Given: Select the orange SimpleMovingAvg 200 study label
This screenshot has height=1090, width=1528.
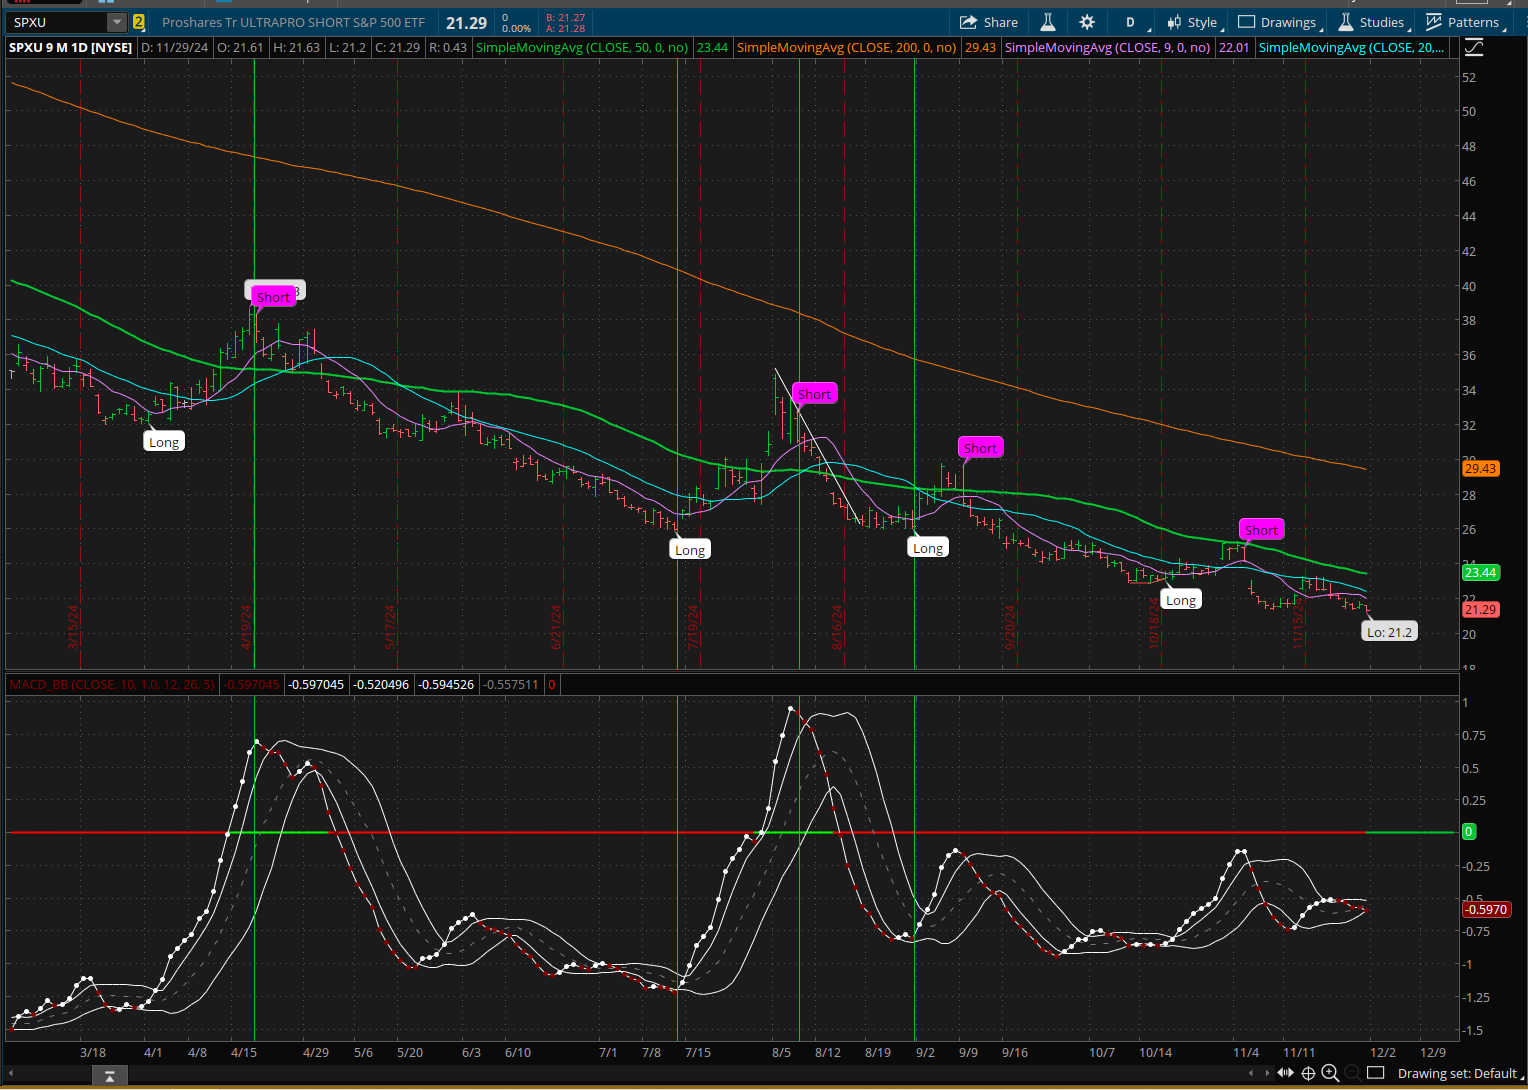Looking at the screenshot, I should (846, 47).
